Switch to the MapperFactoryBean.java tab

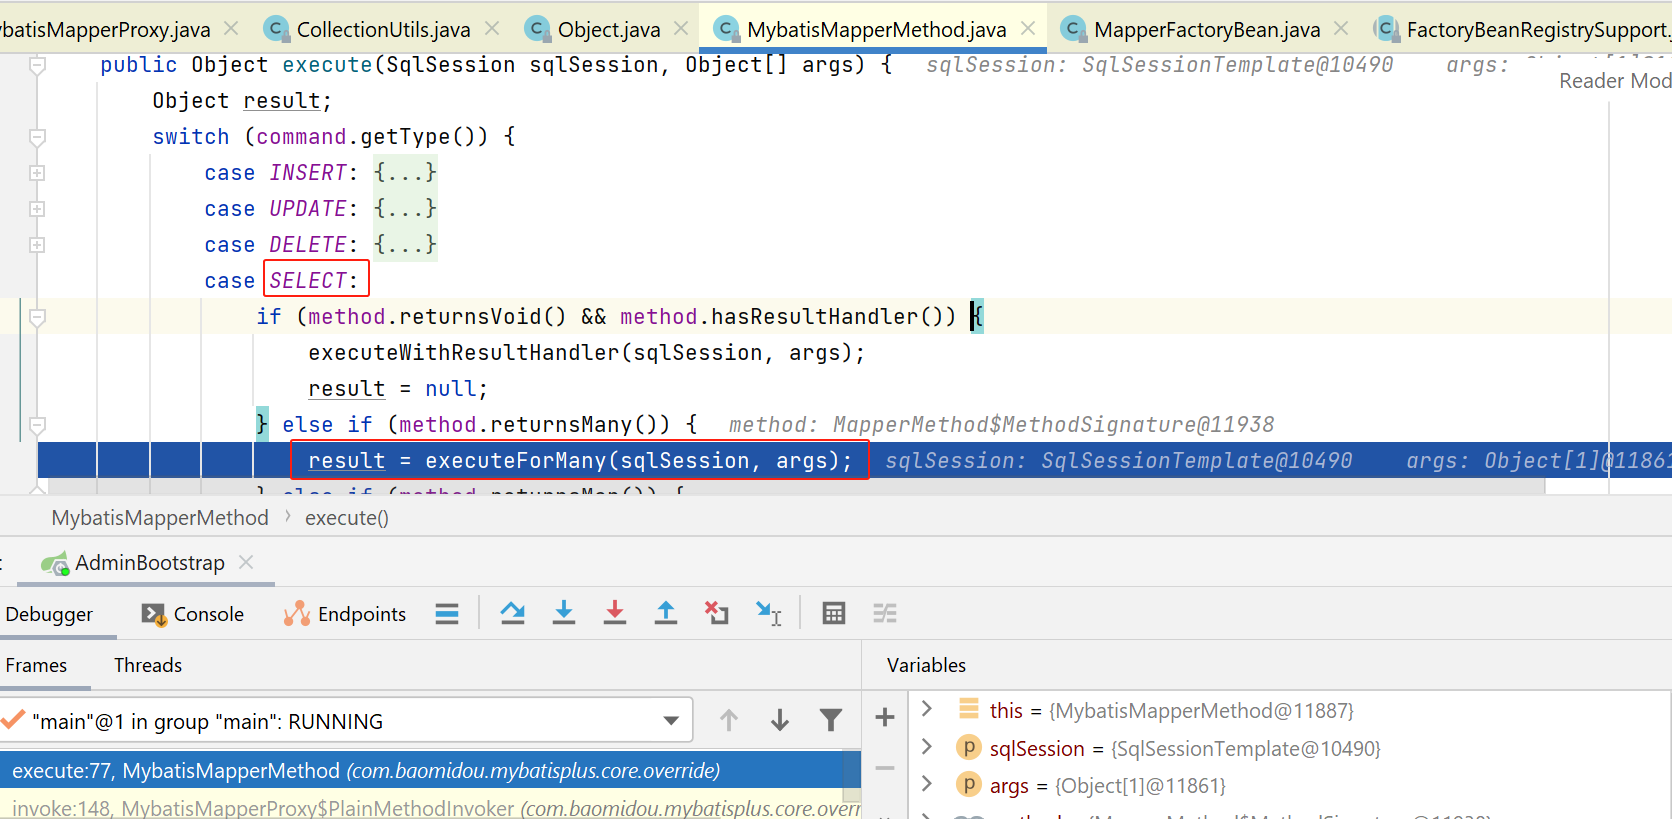point(1206,30)
